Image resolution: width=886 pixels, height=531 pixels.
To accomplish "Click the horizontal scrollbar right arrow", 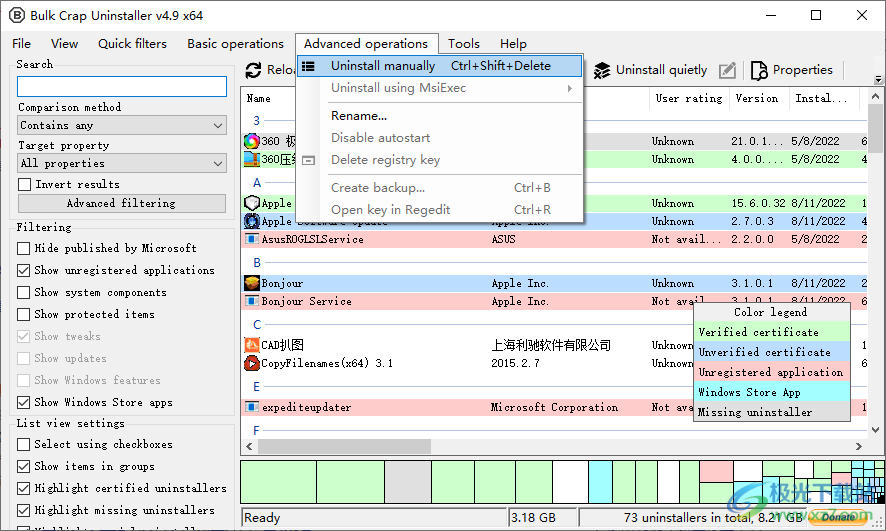I will 859,446.
